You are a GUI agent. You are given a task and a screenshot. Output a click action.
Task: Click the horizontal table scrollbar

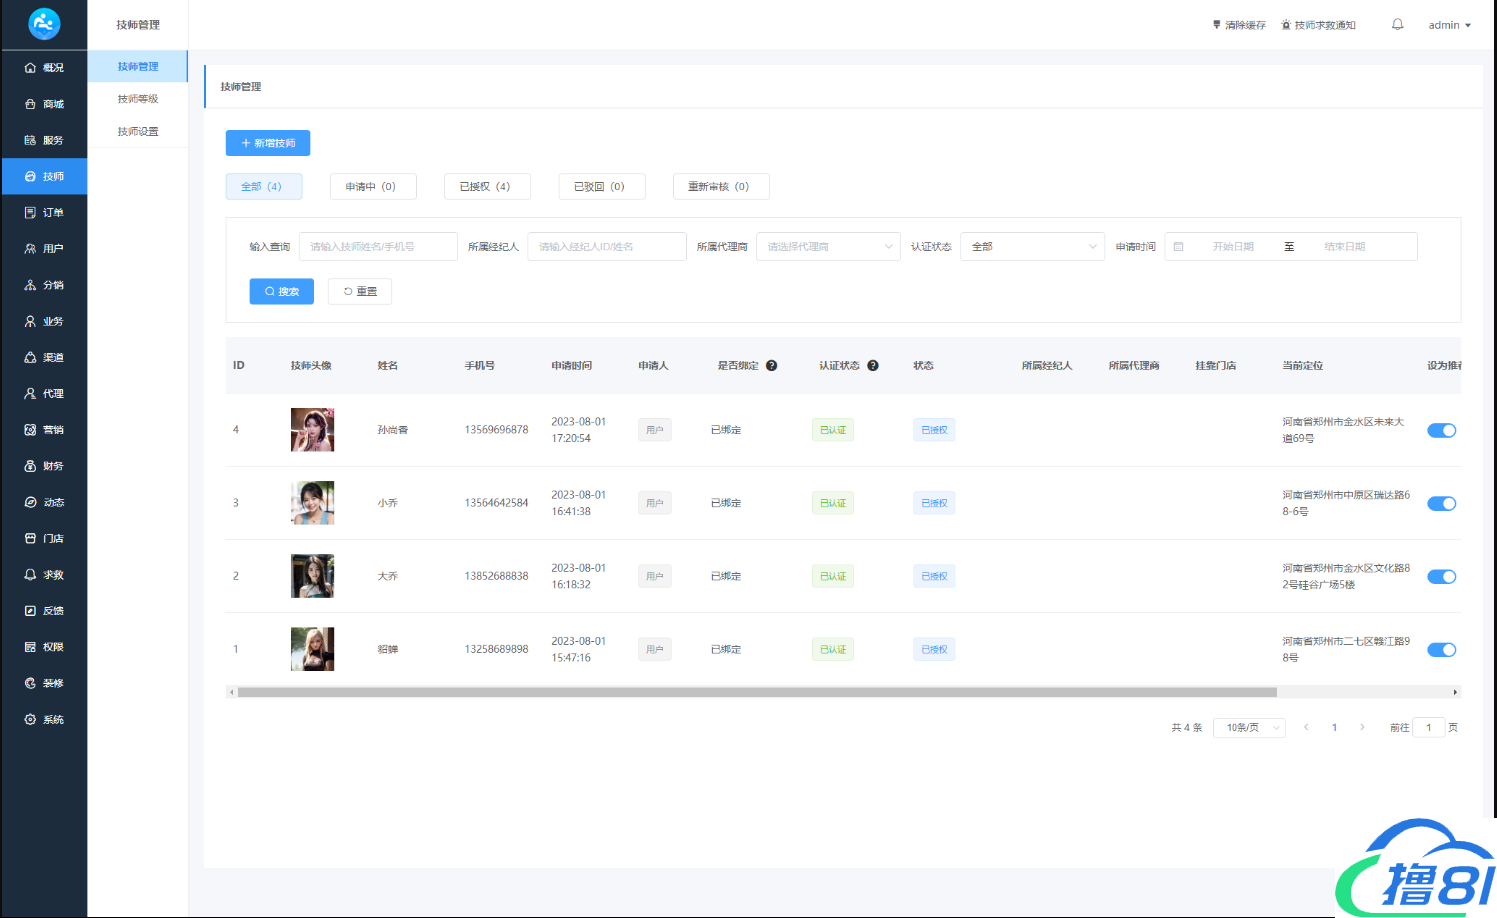[x=756, y=692]
